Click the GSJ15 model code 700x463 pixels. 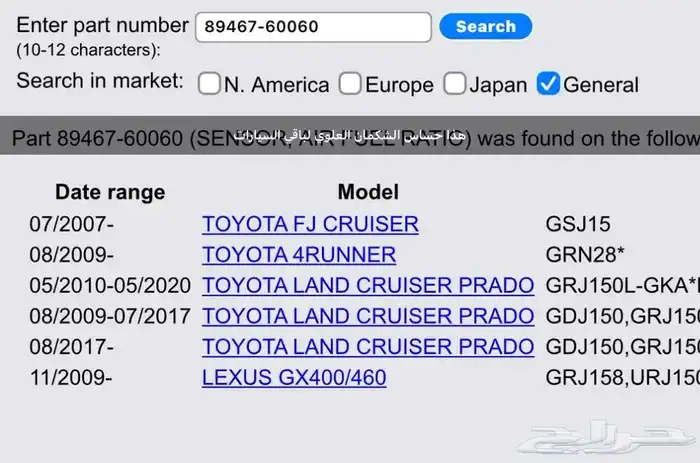[578, 224]
